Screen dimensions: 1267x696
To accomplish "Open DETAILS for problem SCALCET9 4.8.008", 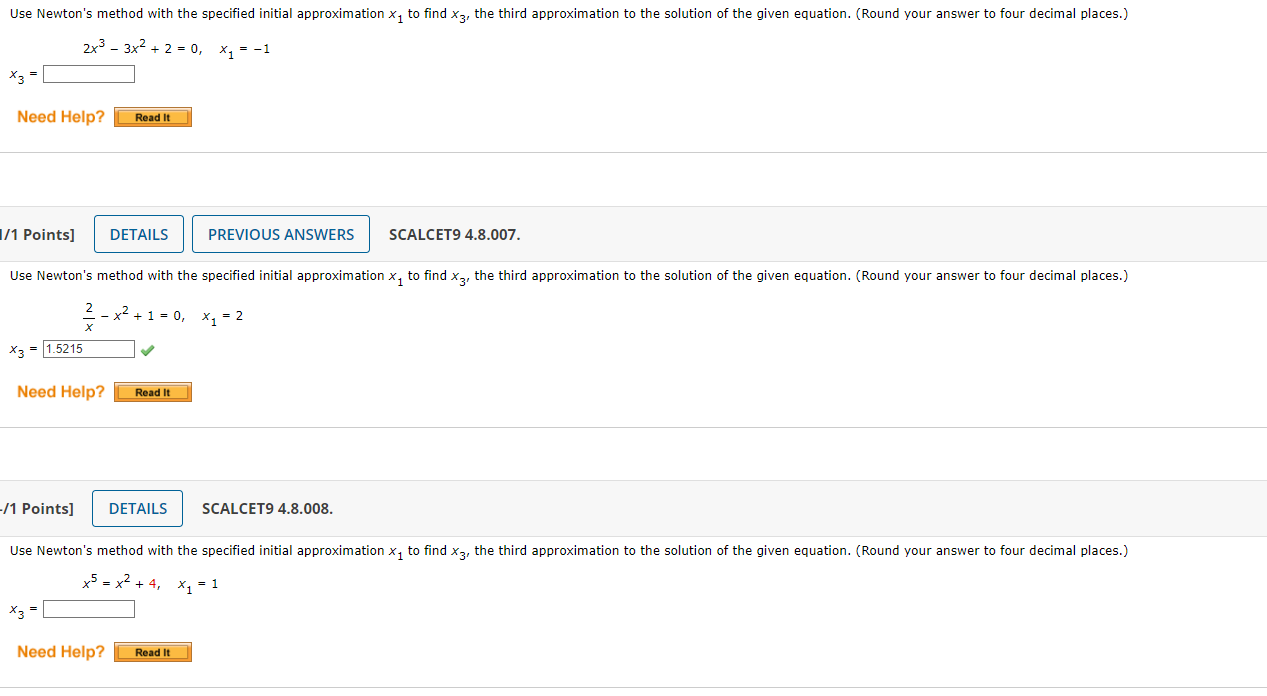I will click(x=137, y=508).
